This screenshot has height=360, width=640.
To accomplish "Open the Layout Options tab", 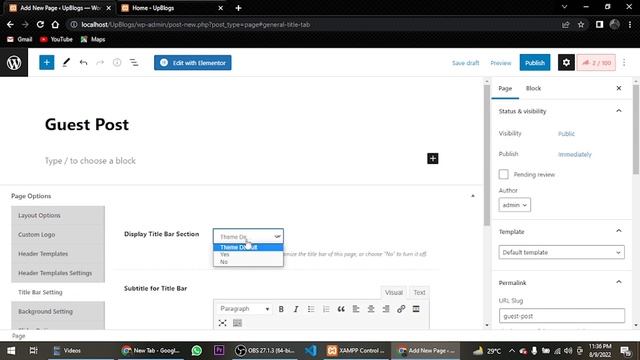I will point(58,215).
